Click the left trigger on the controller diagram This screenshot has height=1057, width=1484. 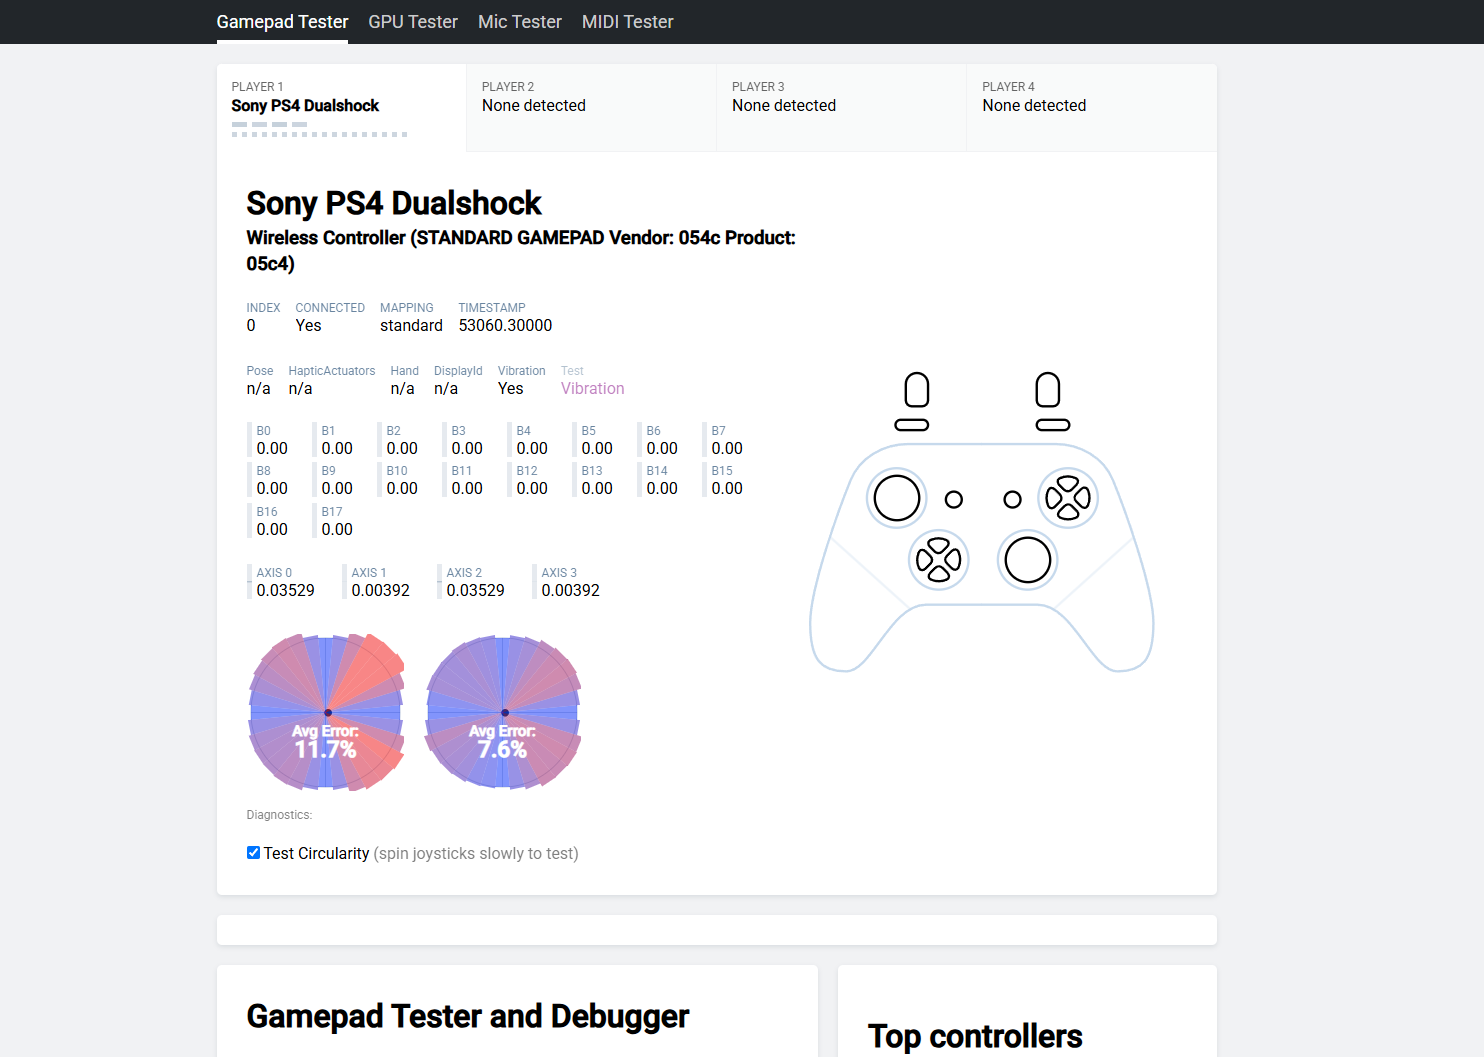point(917,390)
